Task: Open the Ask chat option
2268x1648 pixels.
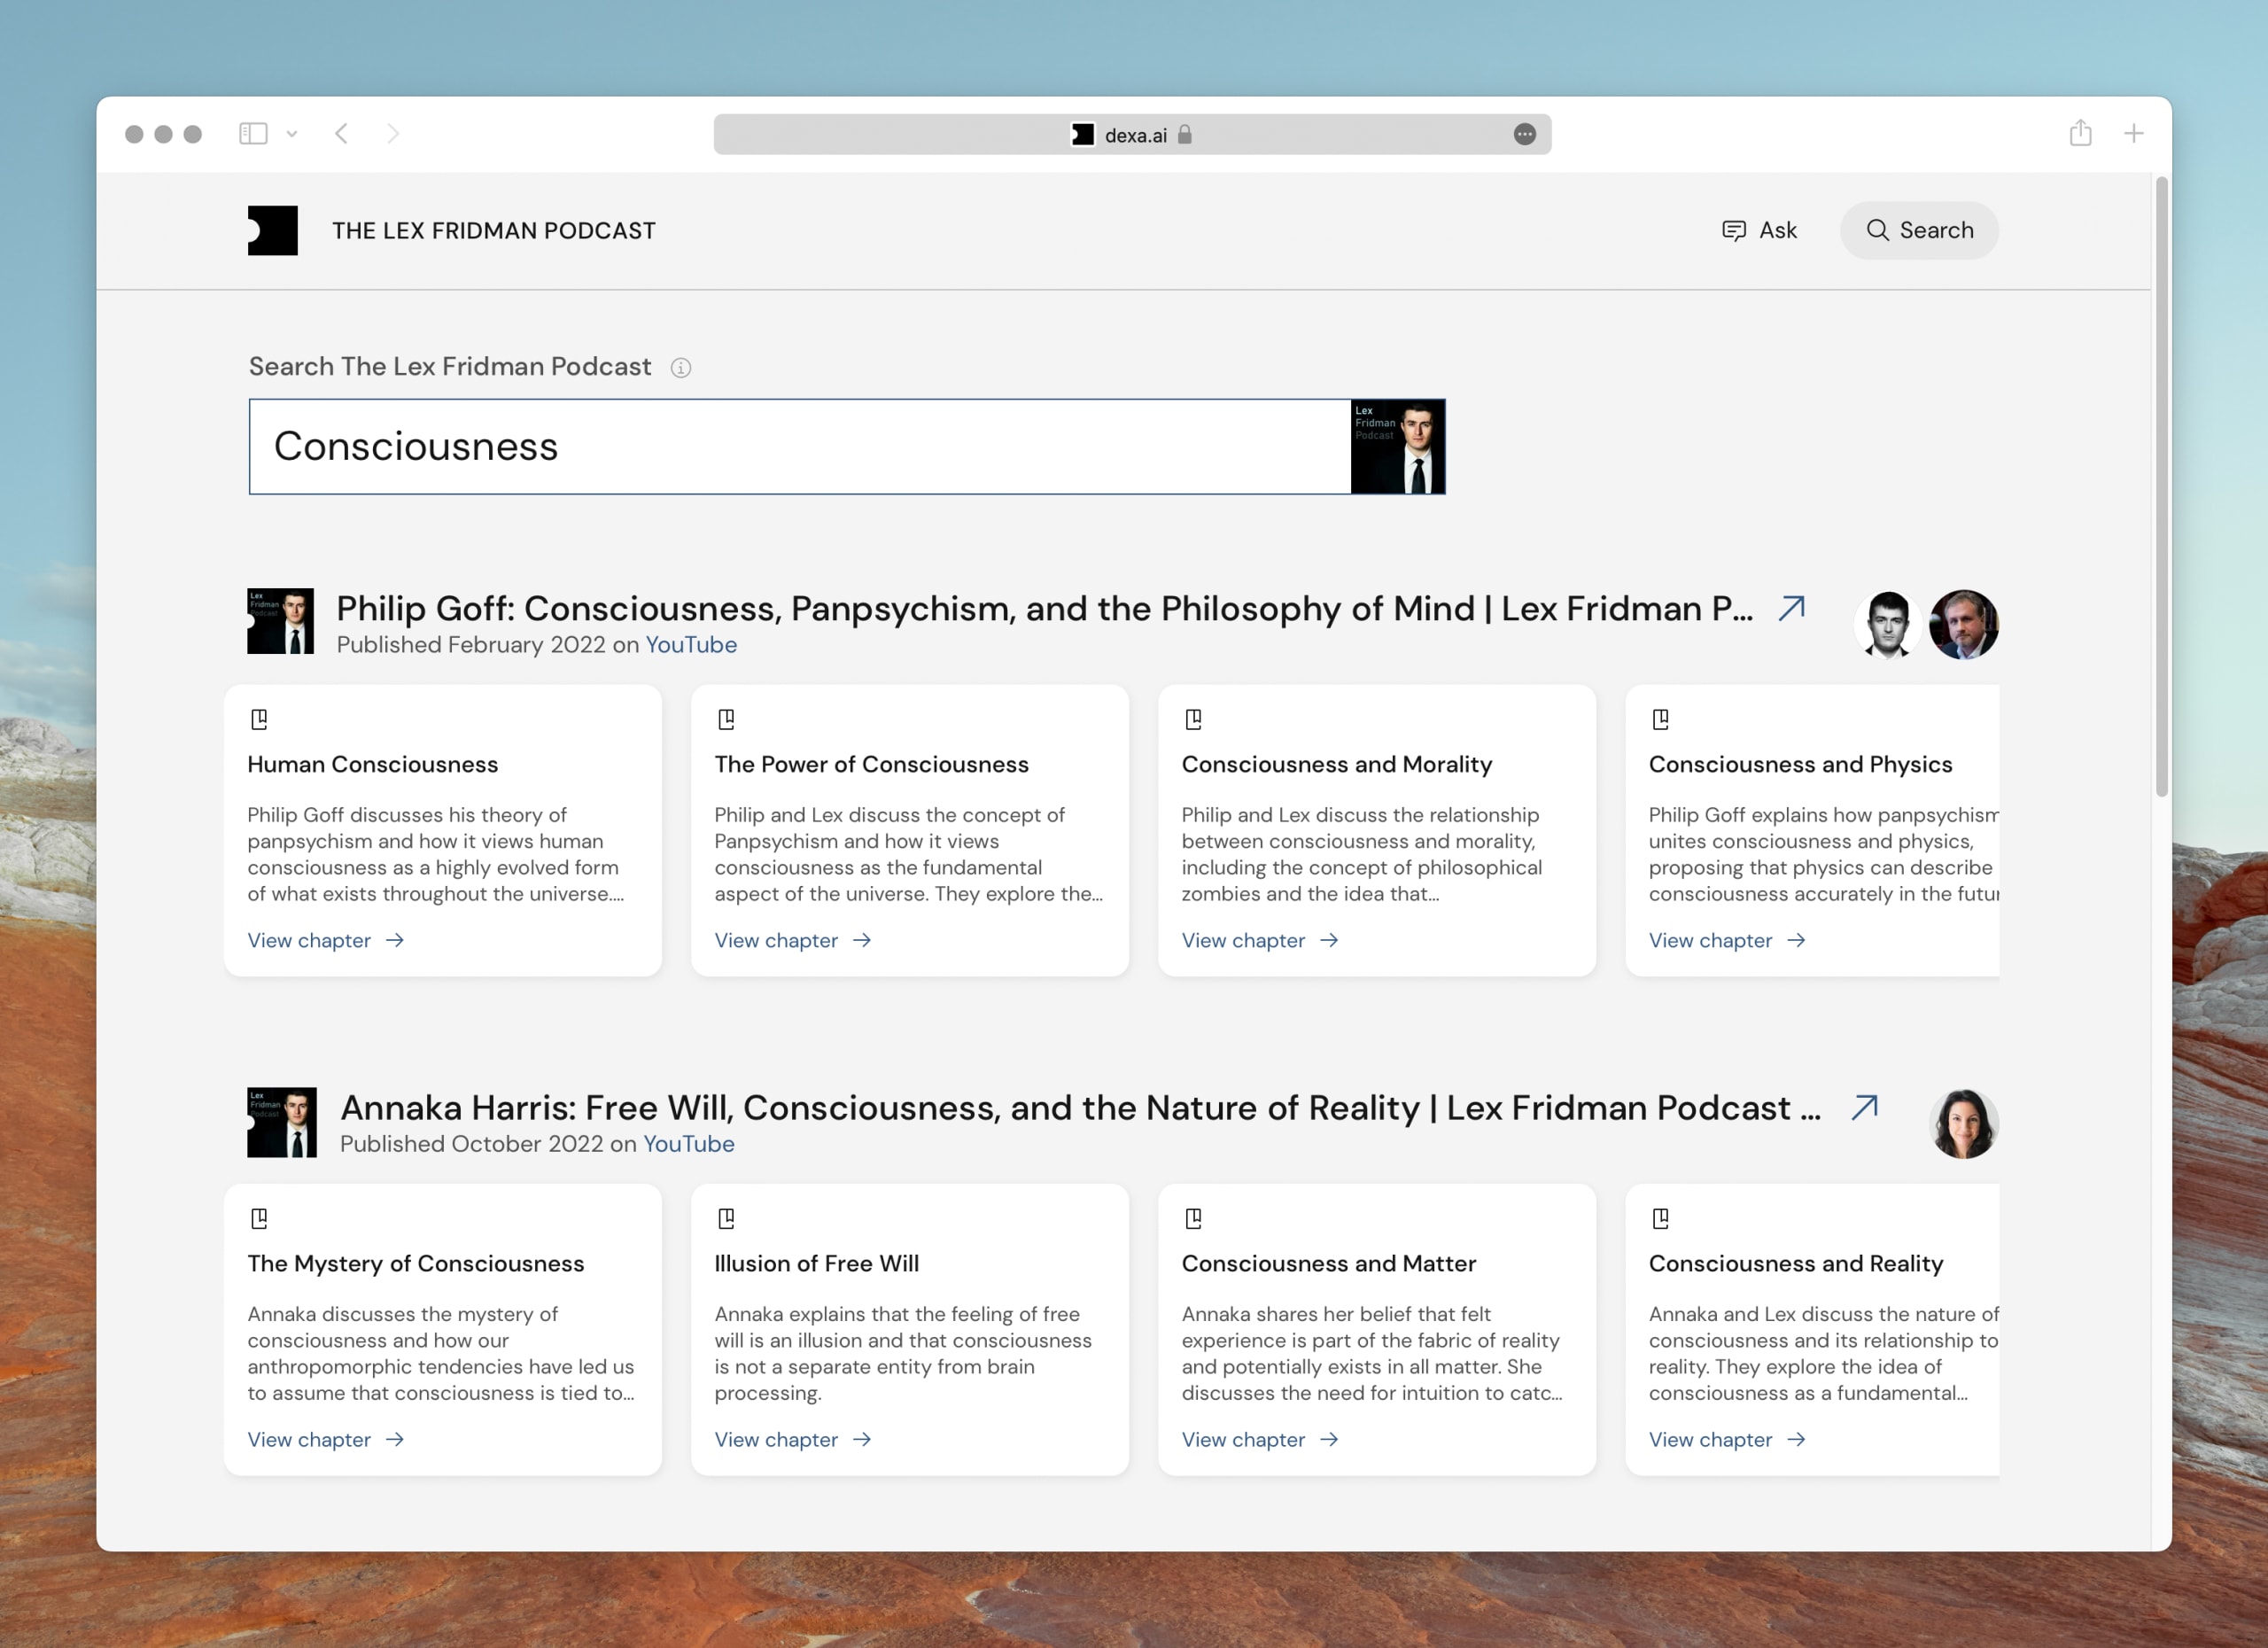Action: click(x=1759, y=230)
